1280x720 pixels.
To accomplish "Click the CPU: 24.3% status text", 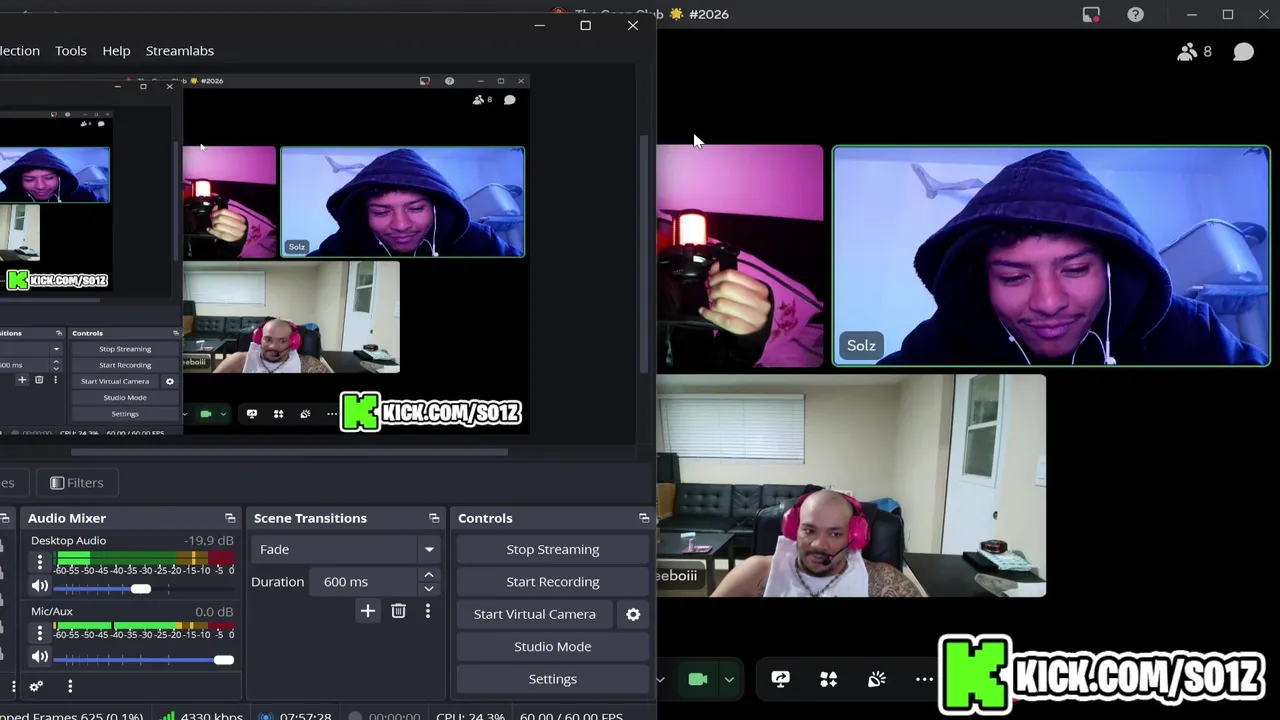I will (470, 715).
